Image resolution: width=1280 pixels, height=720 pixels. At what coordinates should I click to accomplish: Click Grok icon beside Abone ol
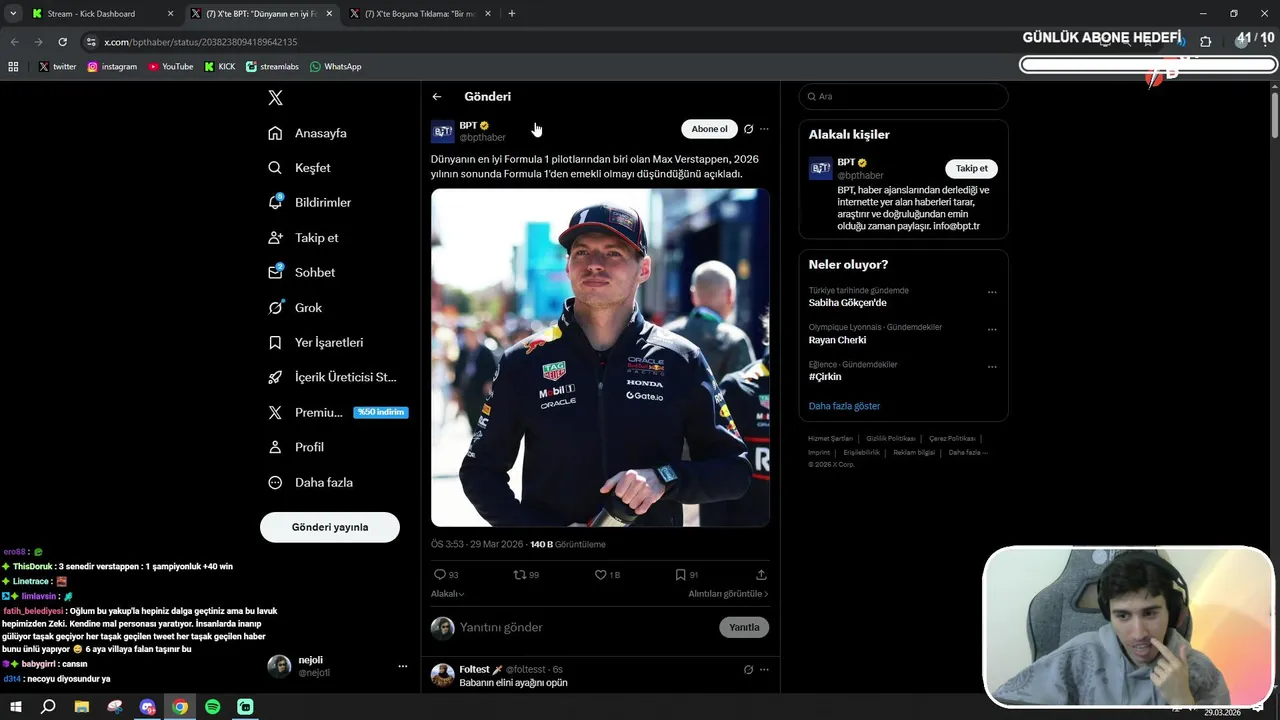pos(748,129)
